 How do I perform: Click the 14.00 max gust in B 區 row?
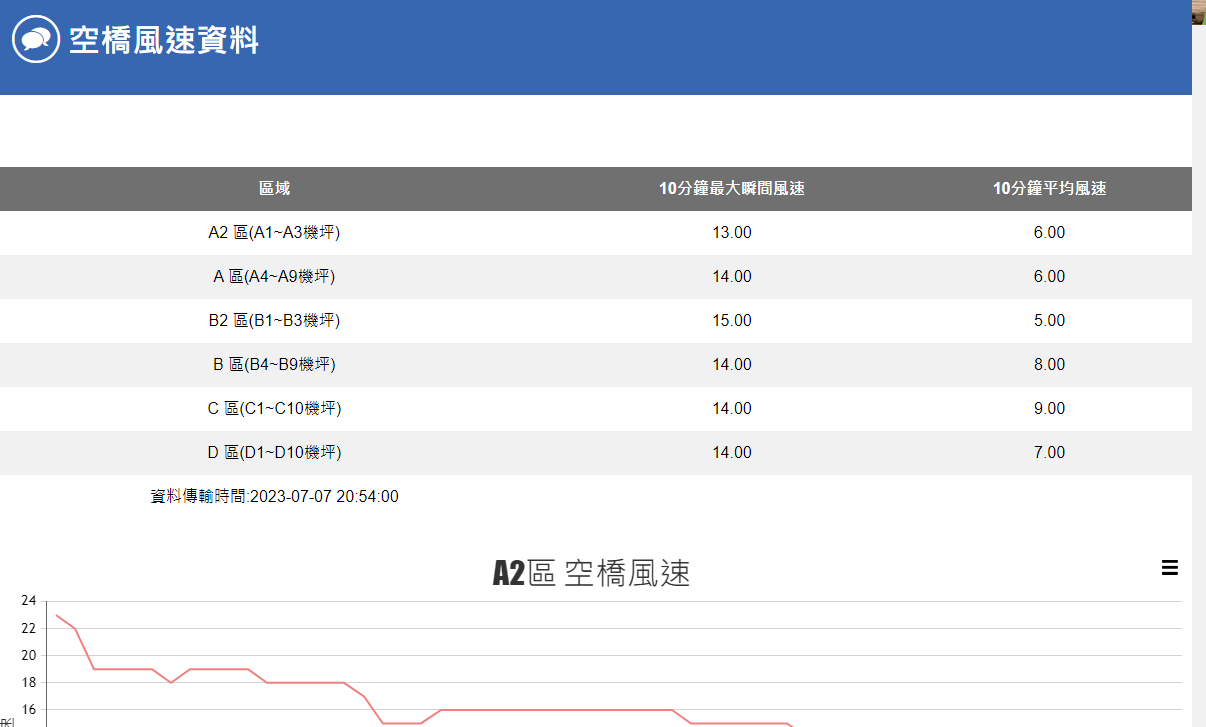point(732,365)
